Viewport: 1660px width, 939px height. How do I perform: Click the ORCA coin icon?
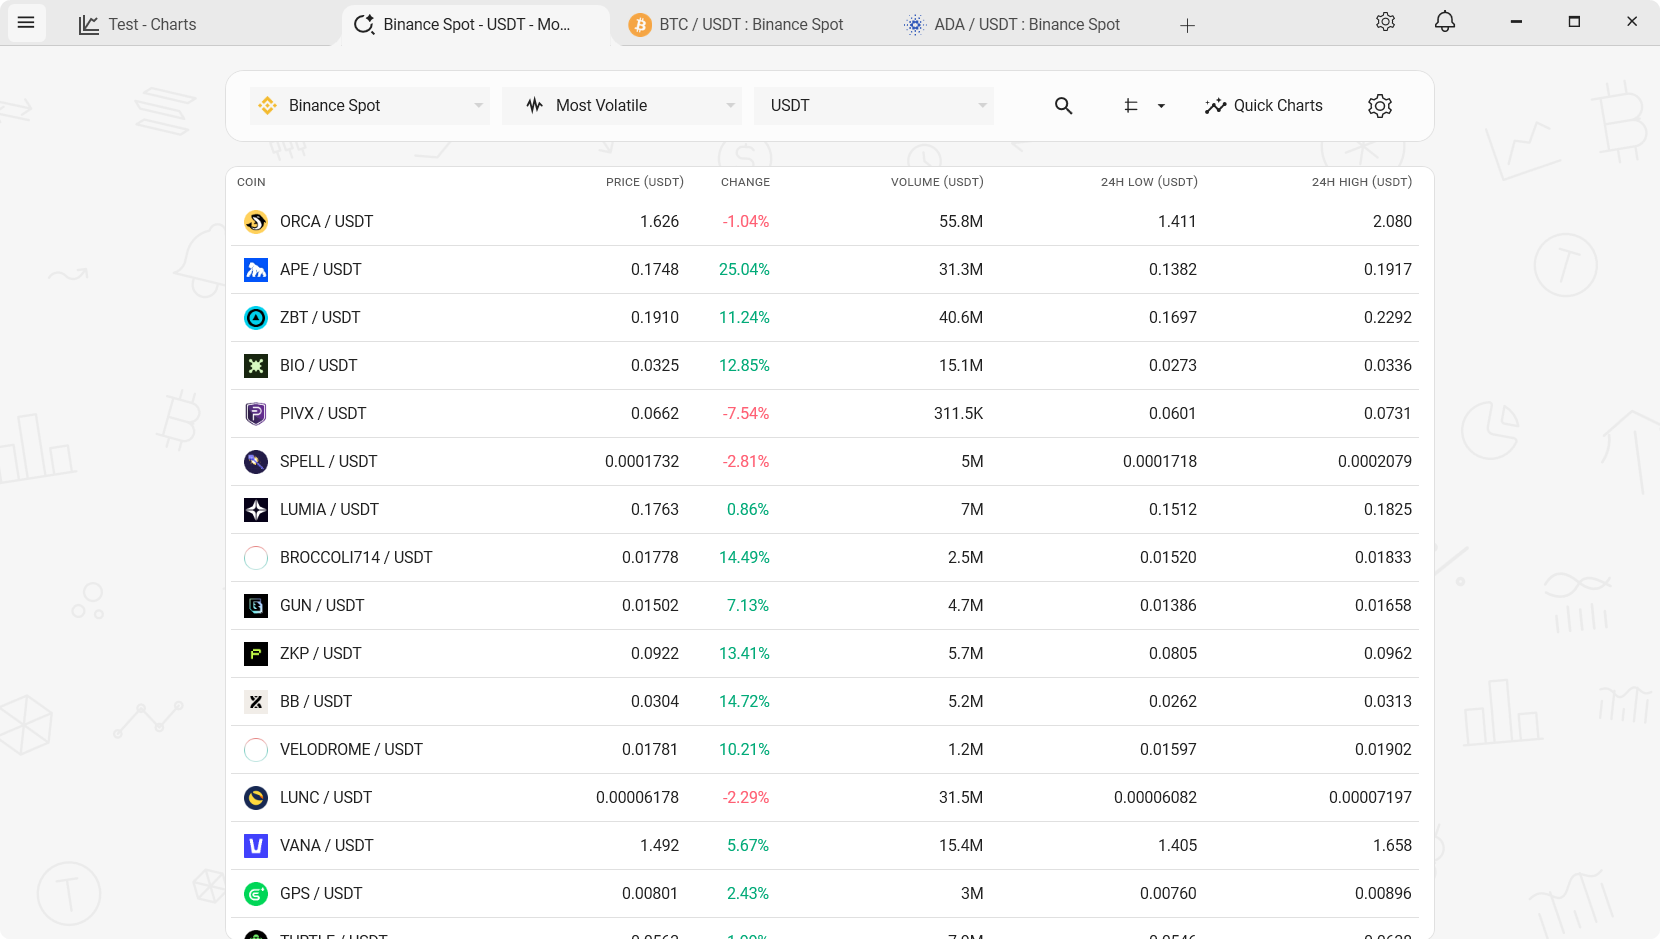point(256,222)
